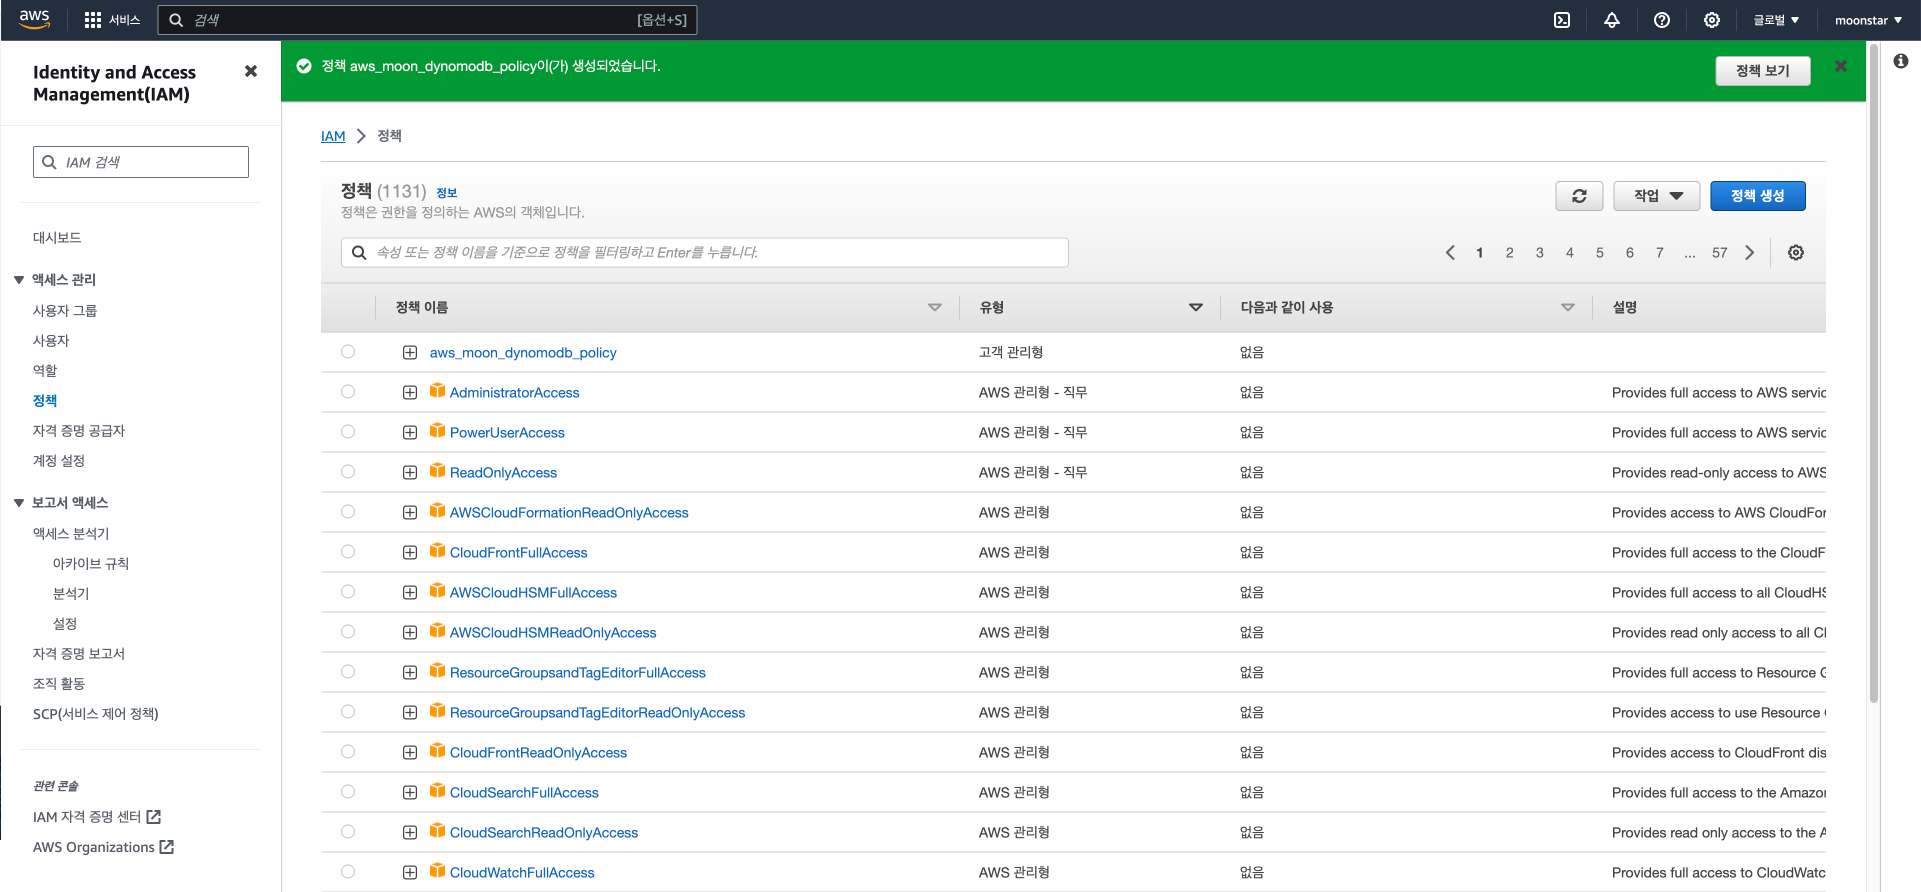Image resolution: width=1921 pixels, height=892 pixels.
Task: Focus the IAM 검색 sidebar search field
Action: click(x=141, y=162)
